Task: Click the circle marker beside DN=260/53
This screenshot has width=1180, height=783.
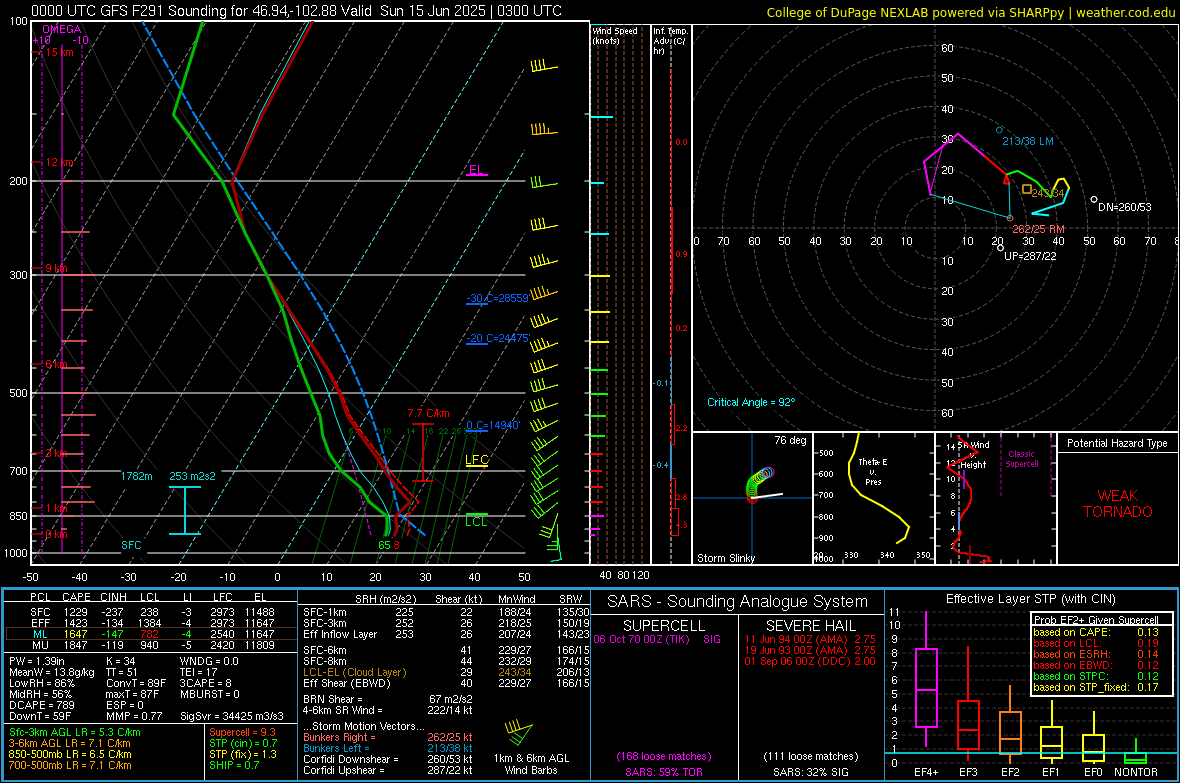Action: pyautogui.click(x=1093, y=200)
